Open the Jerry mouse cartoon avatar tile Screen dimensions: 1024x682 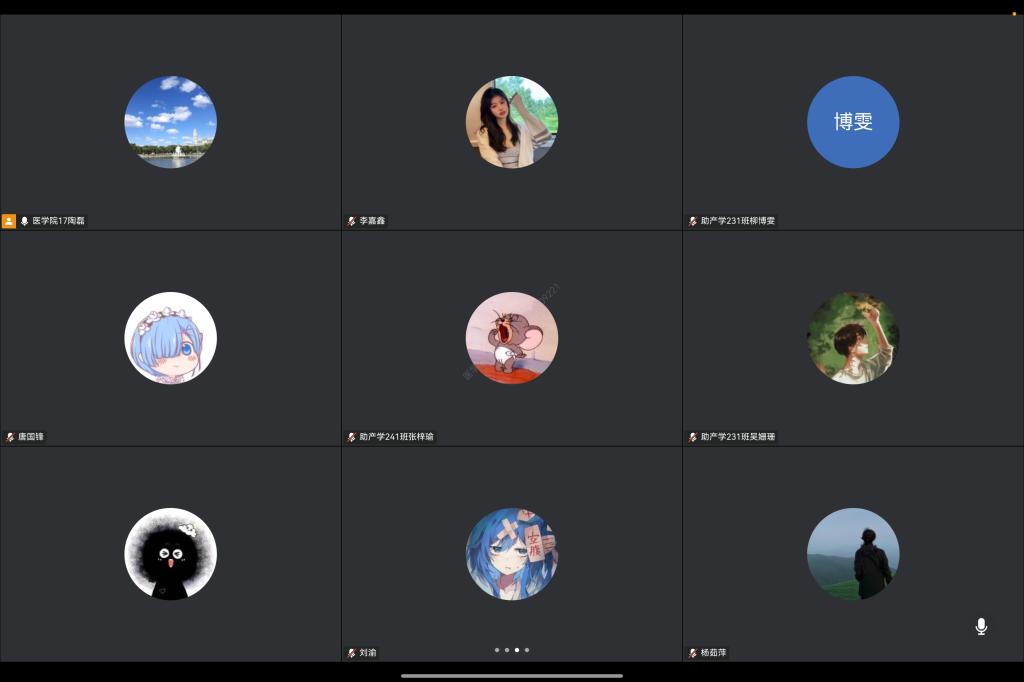pyautogui.click(x=512, y=338)
